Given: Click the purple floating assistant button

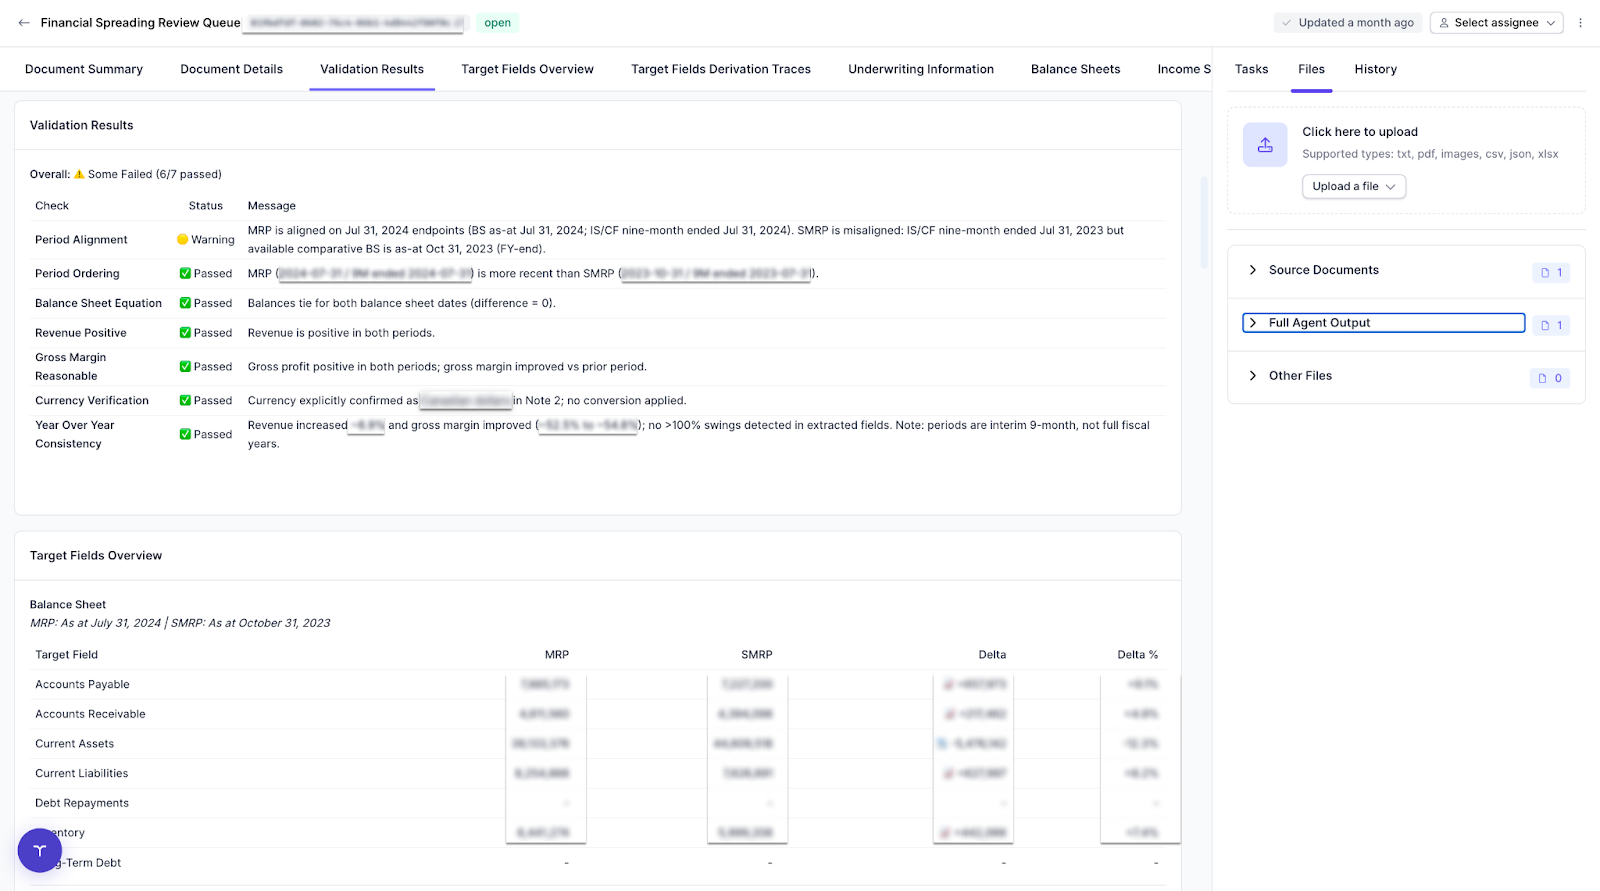Looking at the screenshot, I should [x=40, y=851].
